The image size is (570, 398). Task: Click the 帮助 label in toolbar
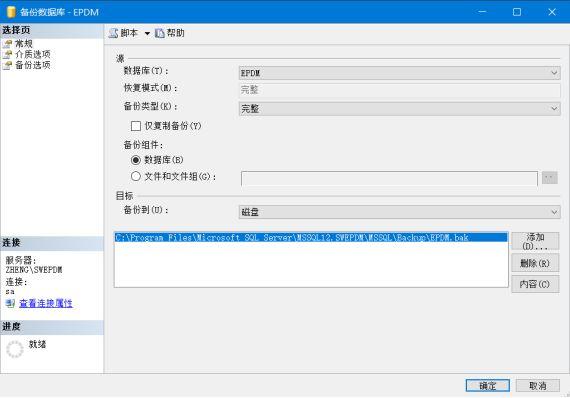(176, 33)
